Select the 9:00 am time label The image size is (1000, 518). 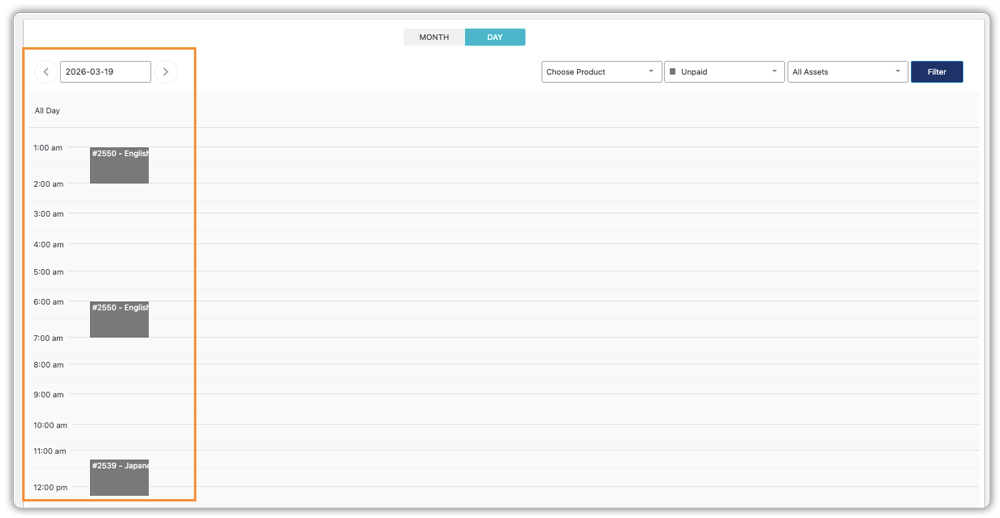(x=48, y=395)
